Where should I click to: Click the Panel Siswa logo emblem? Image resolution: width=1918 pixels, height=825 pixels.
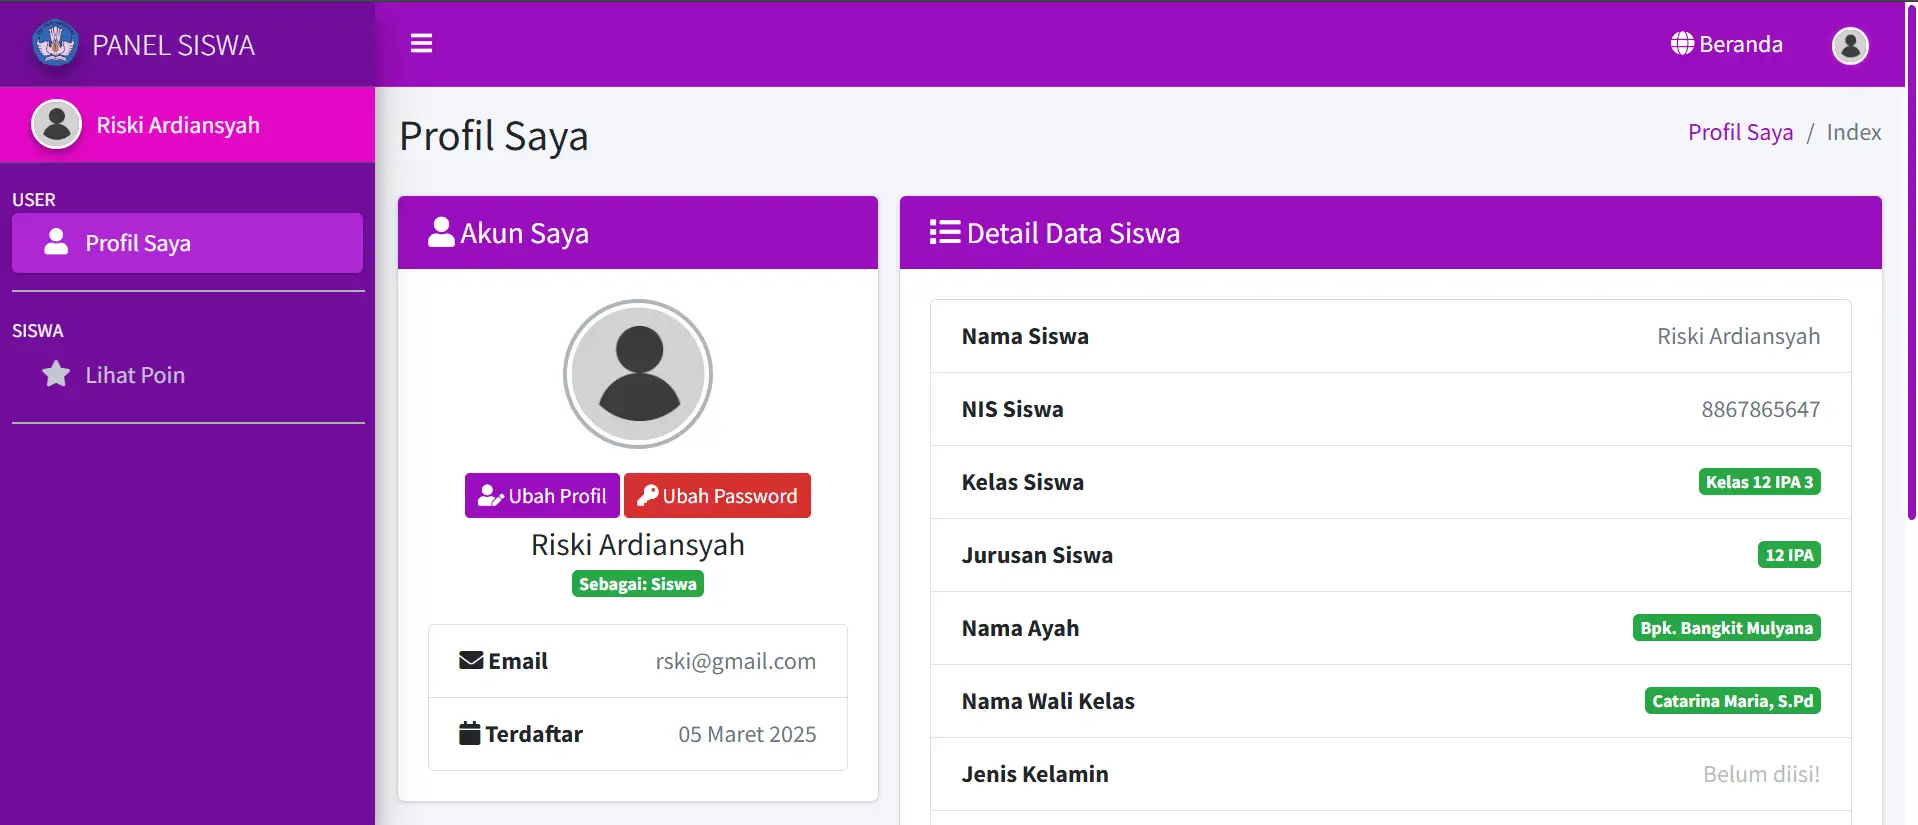click(x=55, y=43)
